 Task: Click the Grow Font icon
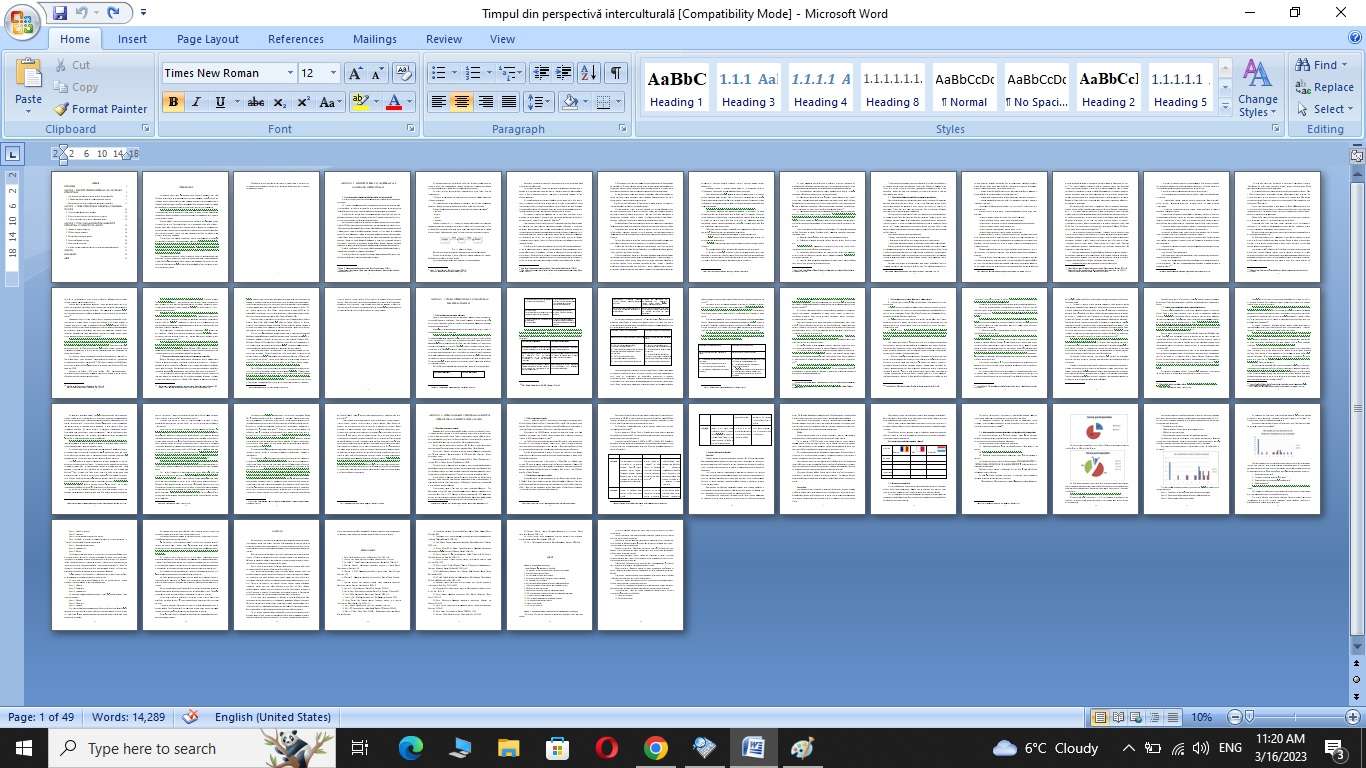[355, 73]
